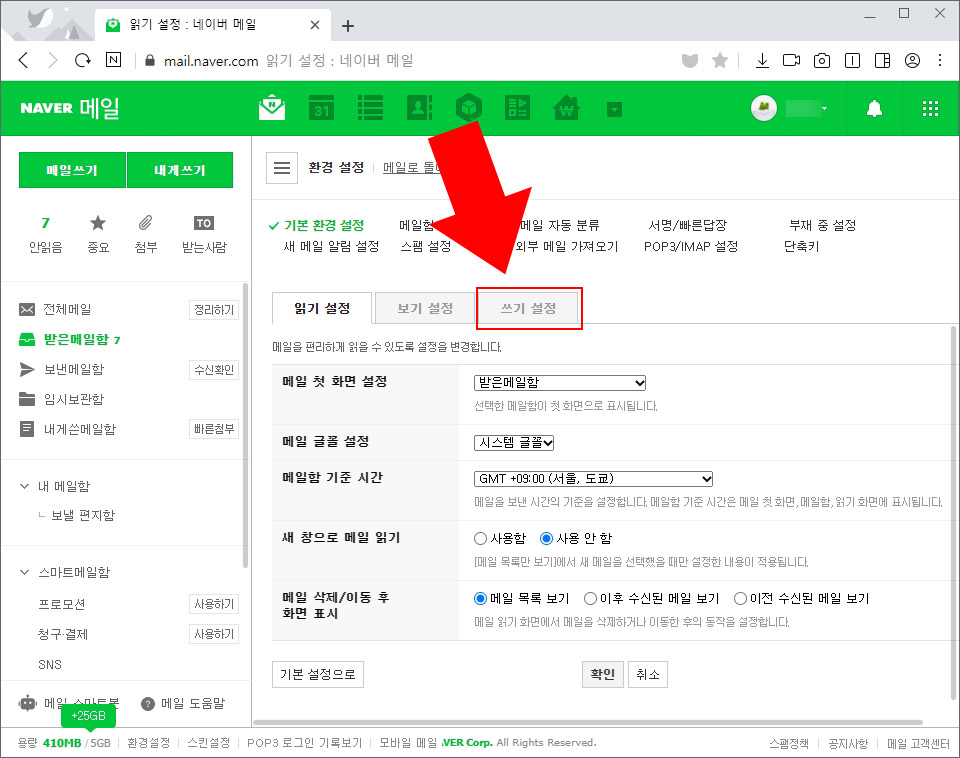Click the Naver Mail envelope icon
The image size is (960, 758).
(272, 108)
